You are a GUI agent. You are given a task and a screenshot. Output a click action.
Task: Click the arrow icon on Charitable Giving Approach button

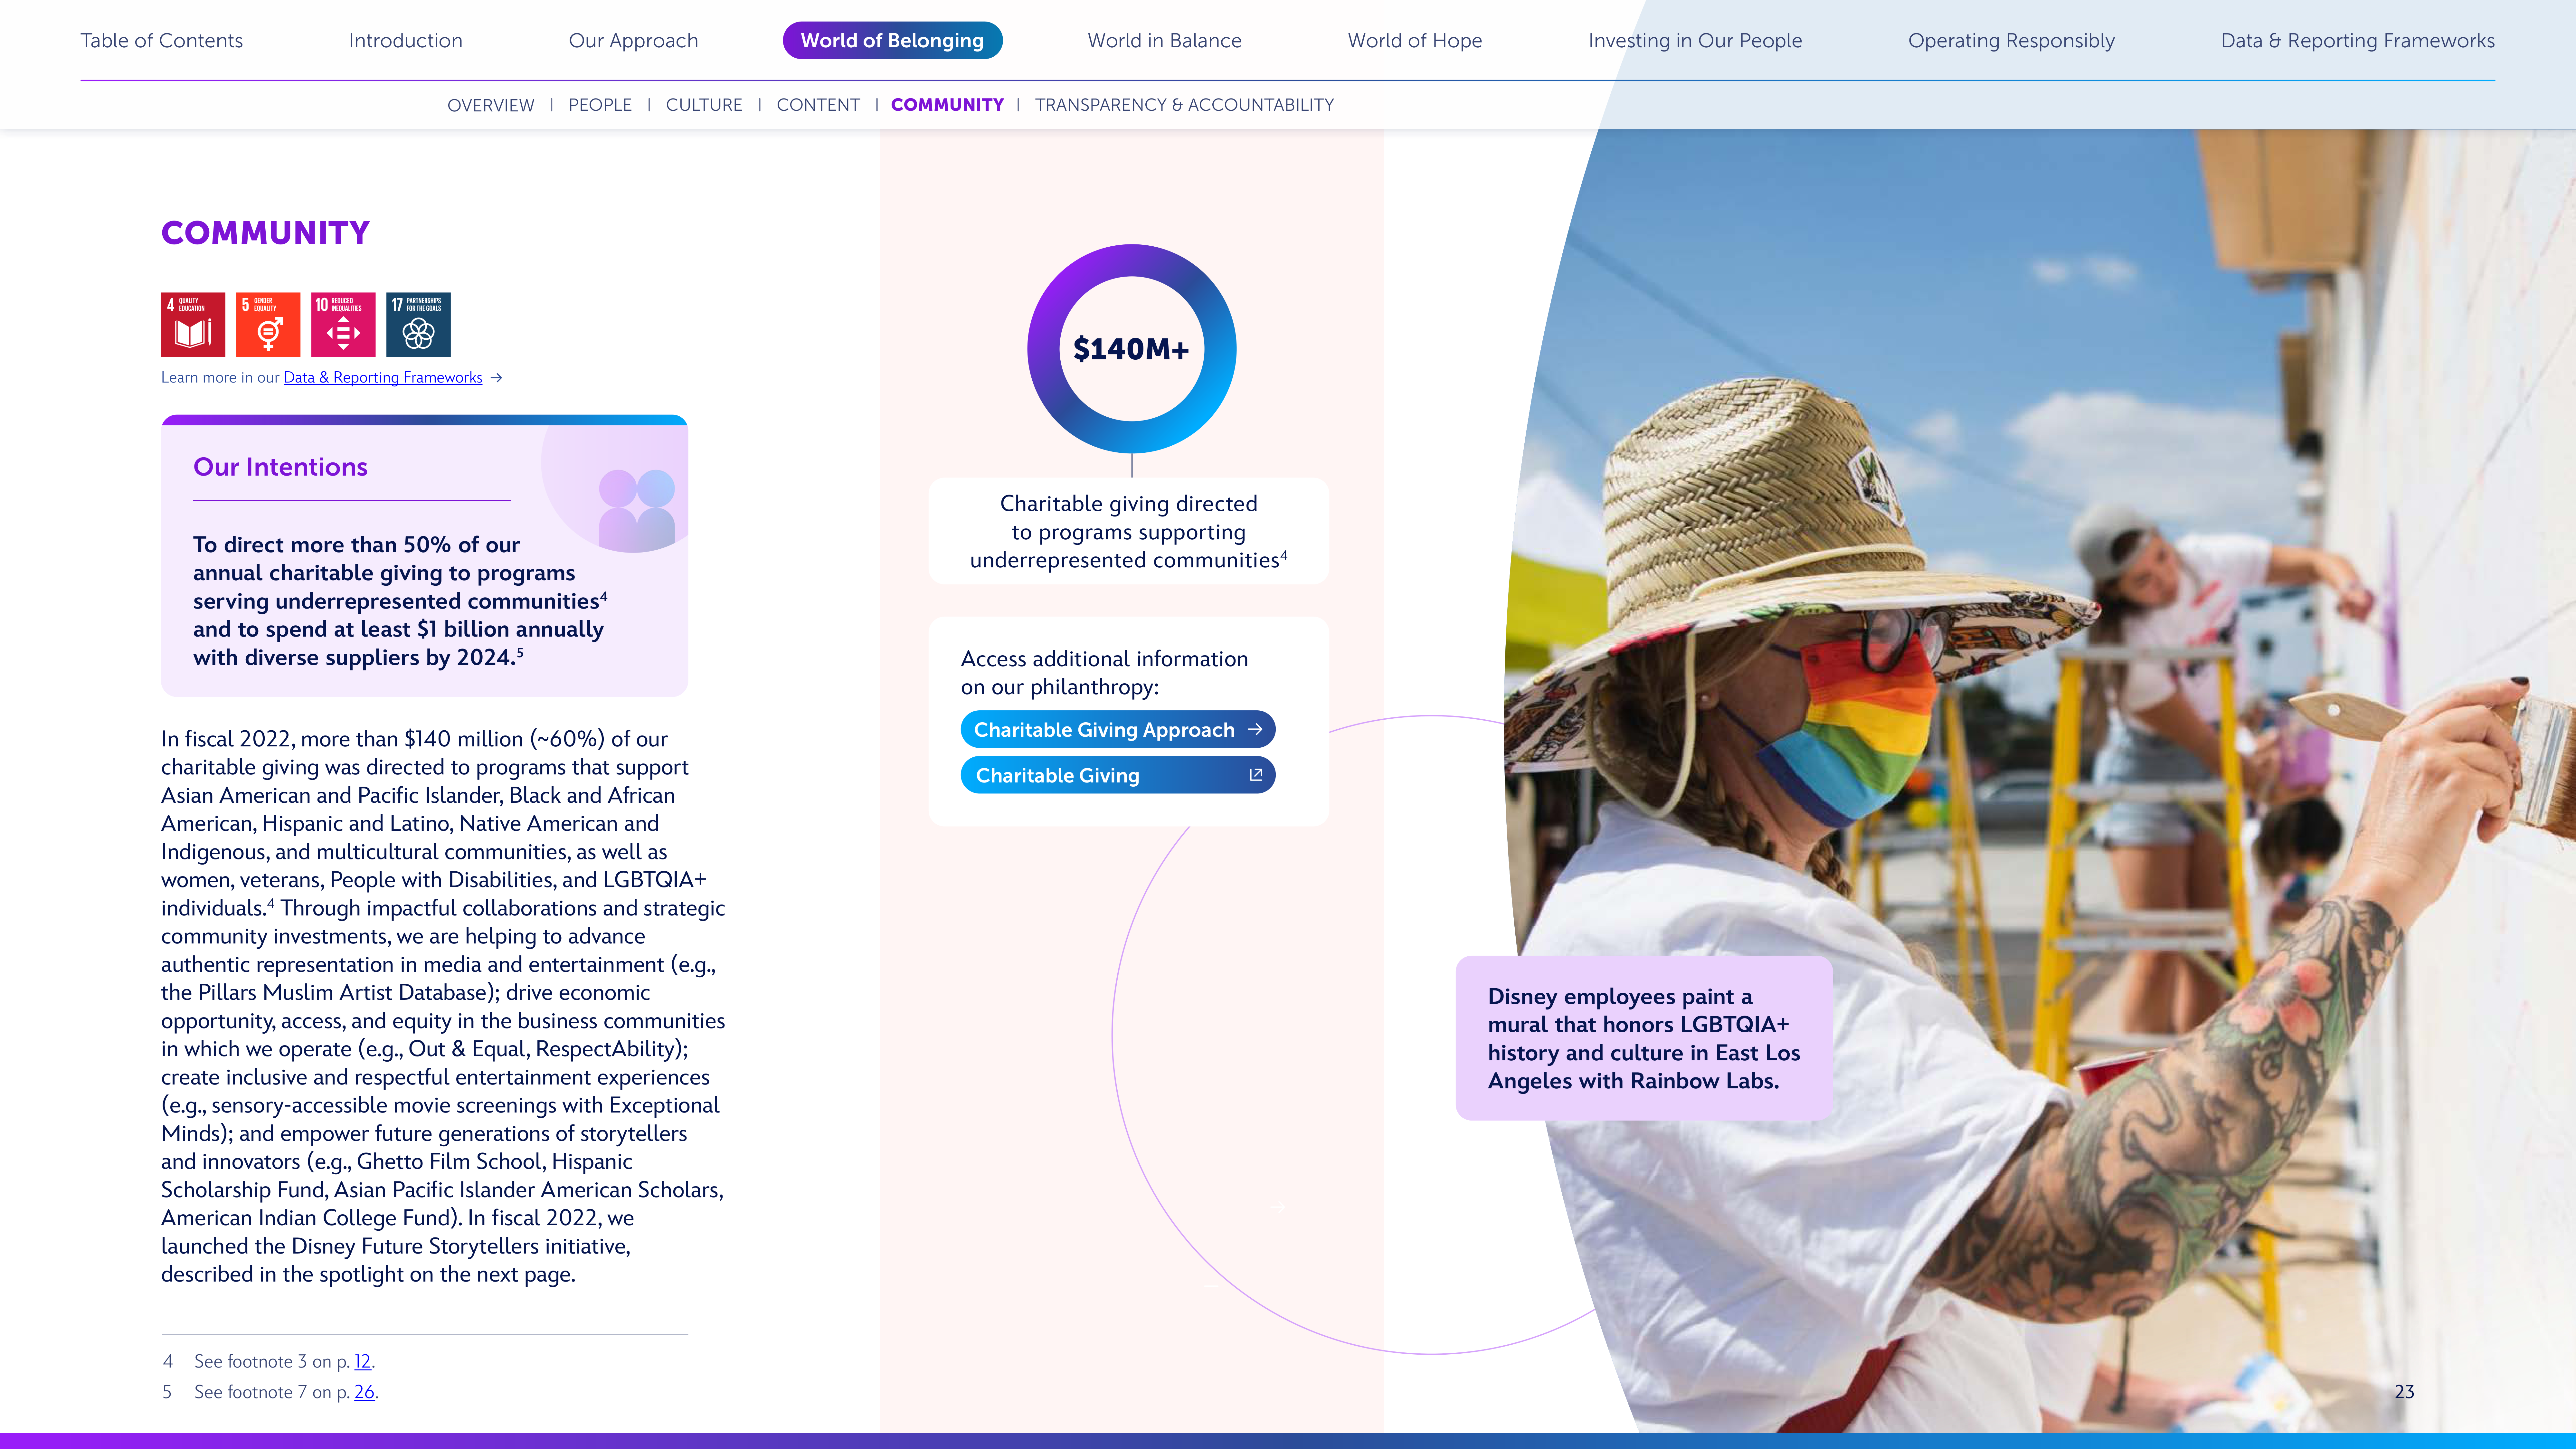[1255, 730]
